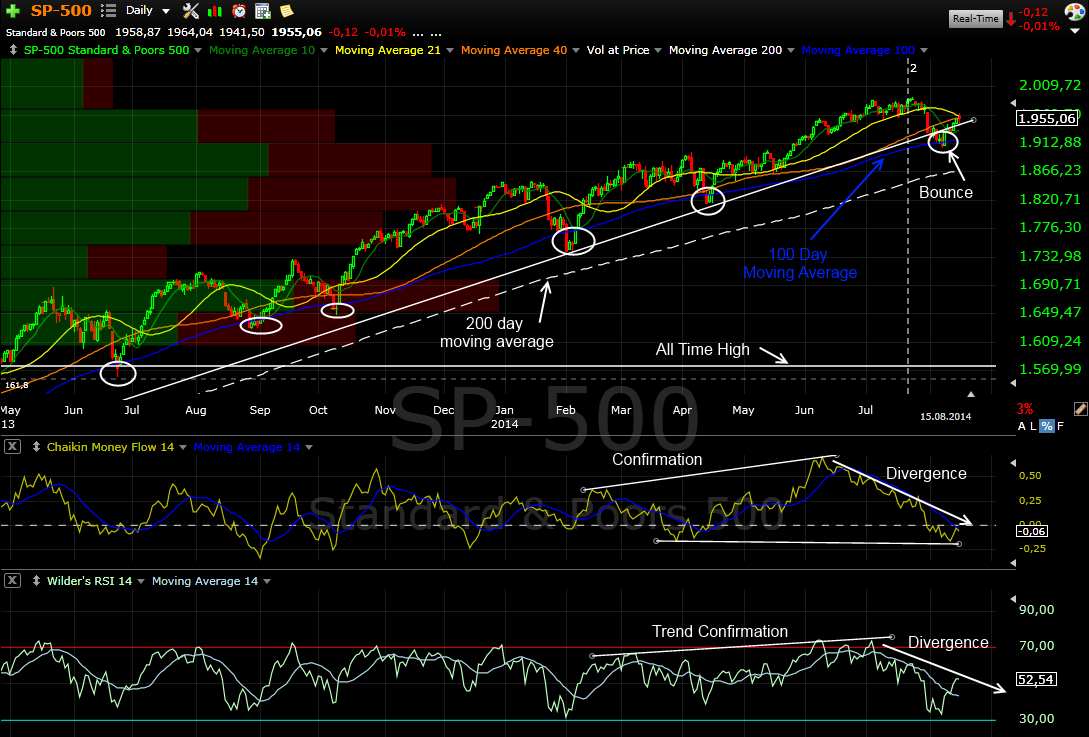Click the orange SP-500 symbol title
Image resolution: width=1089 pixels, height=737 pixels.
click(61, 10)
